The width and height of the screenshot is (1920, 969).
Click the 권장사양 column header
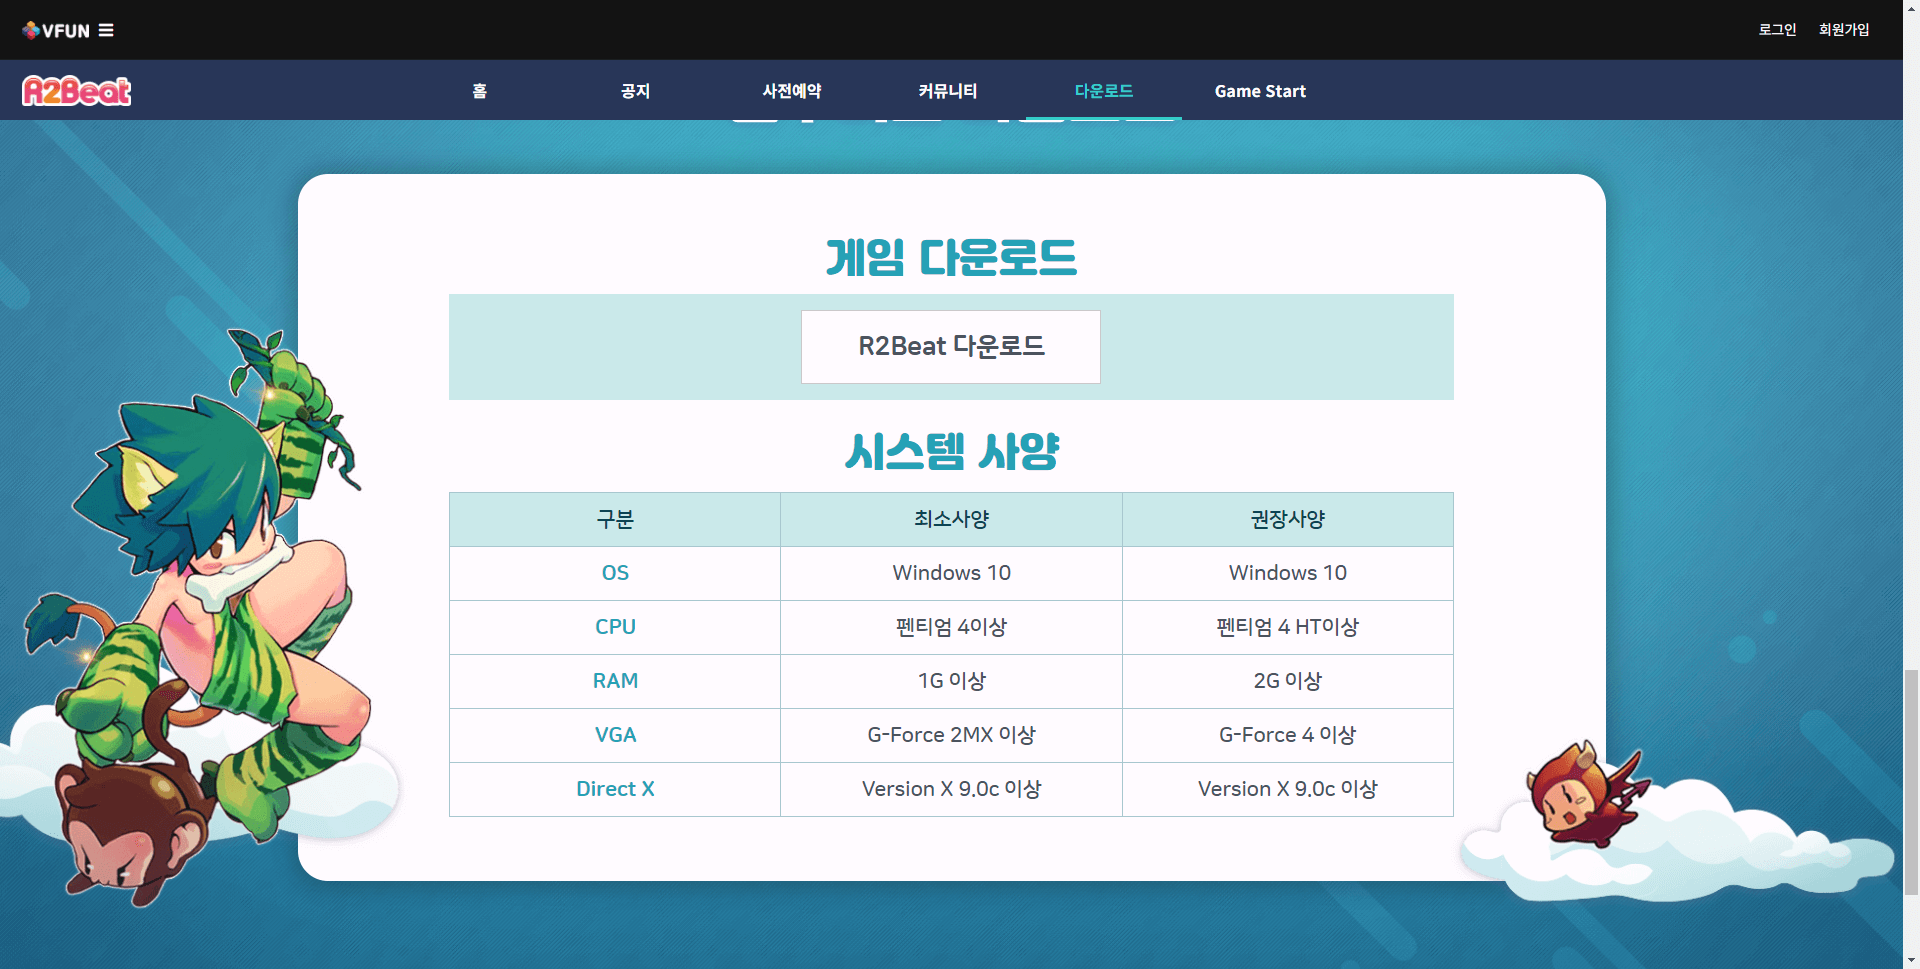click(1288, 519)
